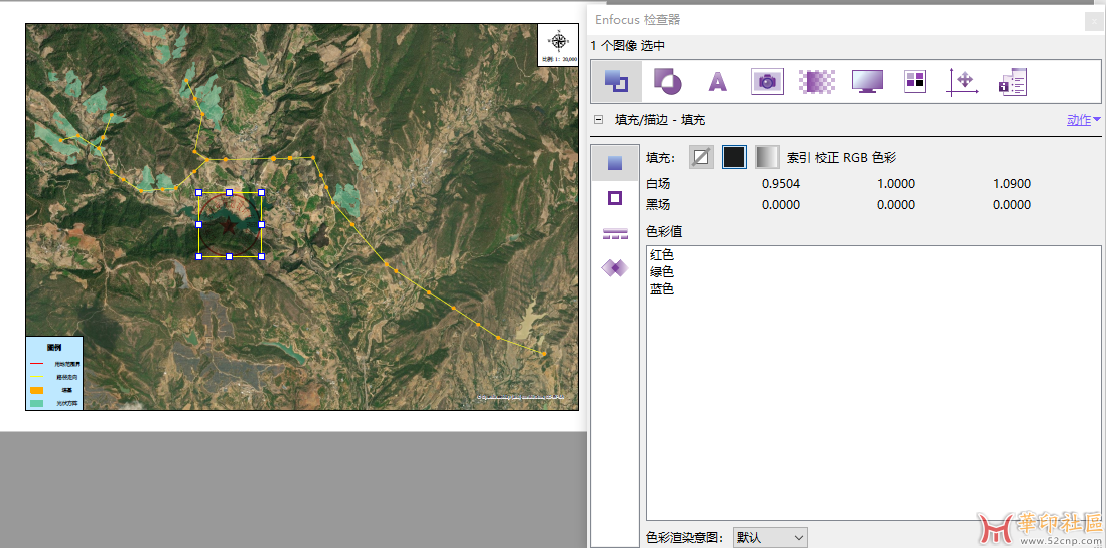Choose the gradient fill option
The width and height of the screenshot is (1106, 548).
pos(767,157)
